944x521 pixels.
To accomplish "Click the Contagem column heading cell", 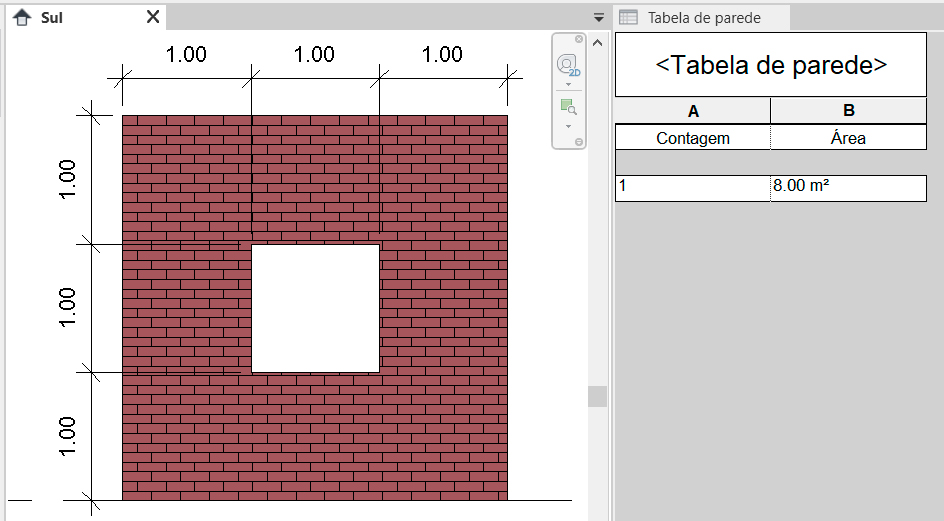I will pyautogui.click(x=693, y=138).
